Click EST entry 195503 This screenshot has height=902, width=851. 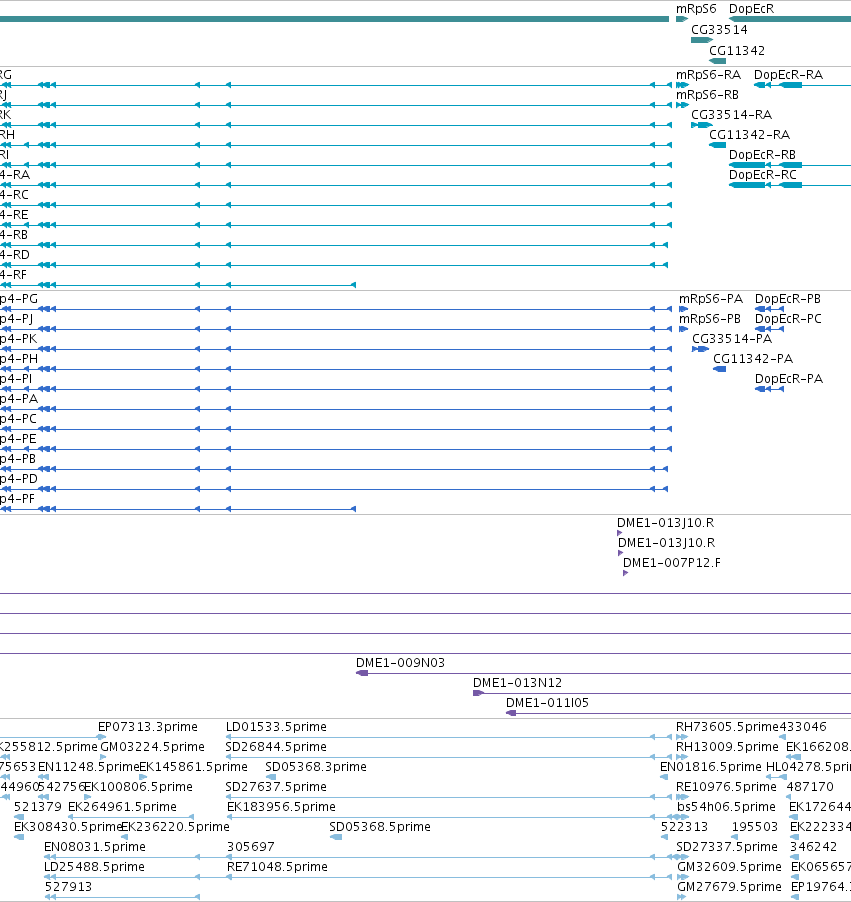[x=755, y=827]
